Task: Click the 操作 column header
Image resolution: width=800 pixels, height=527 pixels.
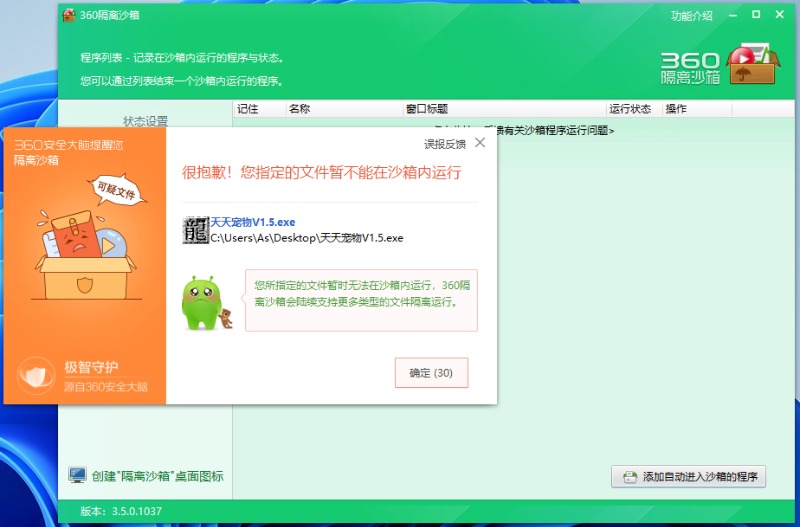Action: pyautogui.click(x=676, y=109)
